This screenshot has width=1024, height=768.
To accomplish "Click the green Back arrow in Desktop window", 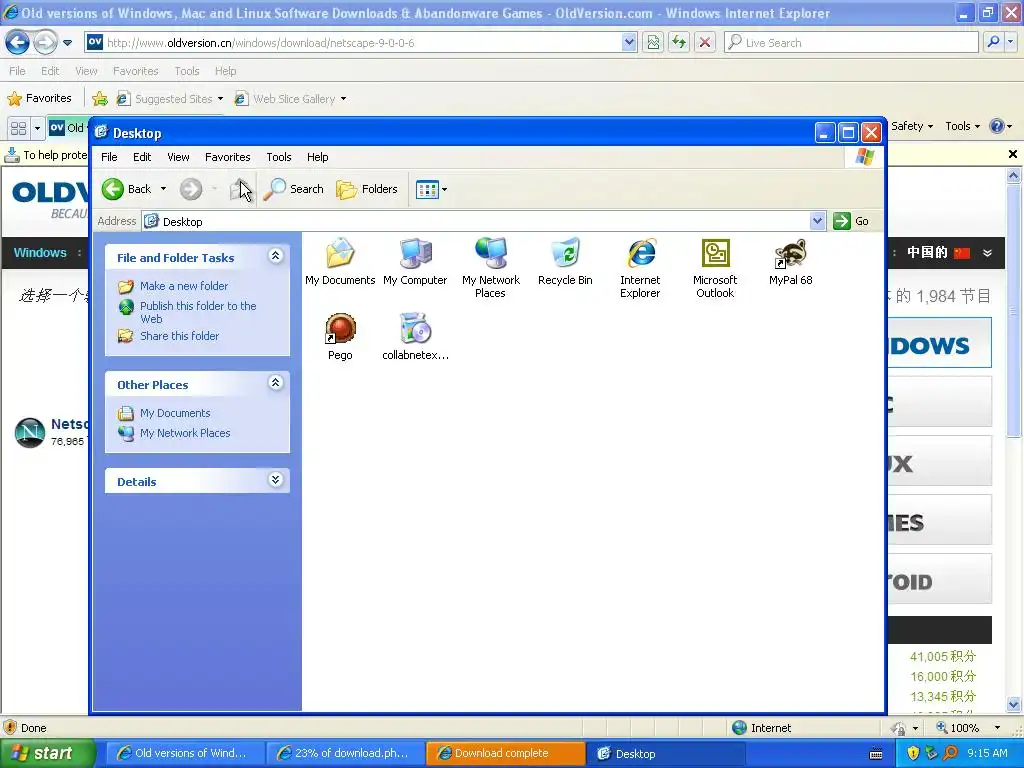I will click(x=112, y=189).
